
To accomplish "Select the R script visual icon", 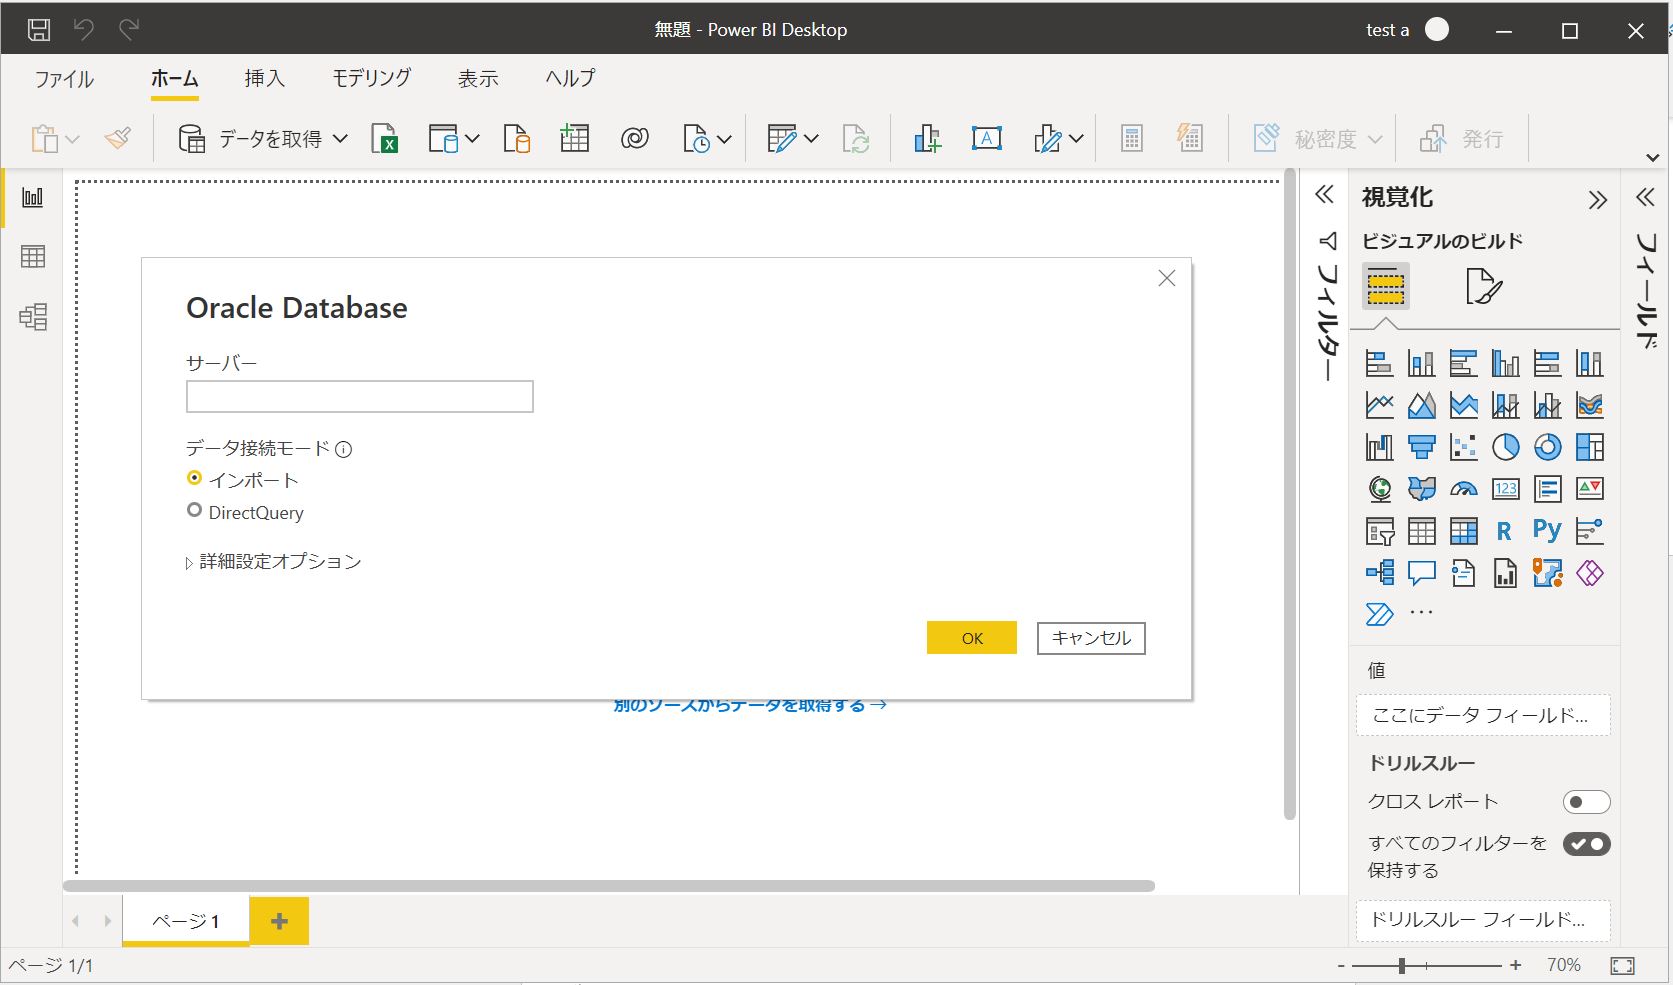I will pyautogui.click(x=1504, y=531).
